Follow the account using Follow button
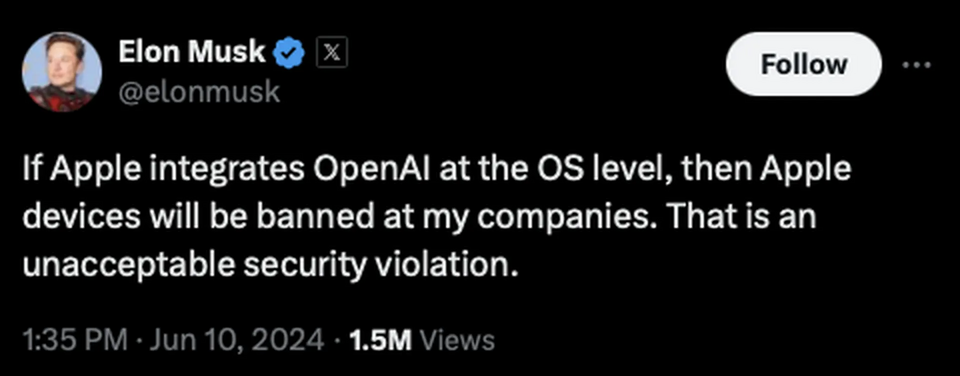 point(803,64)
